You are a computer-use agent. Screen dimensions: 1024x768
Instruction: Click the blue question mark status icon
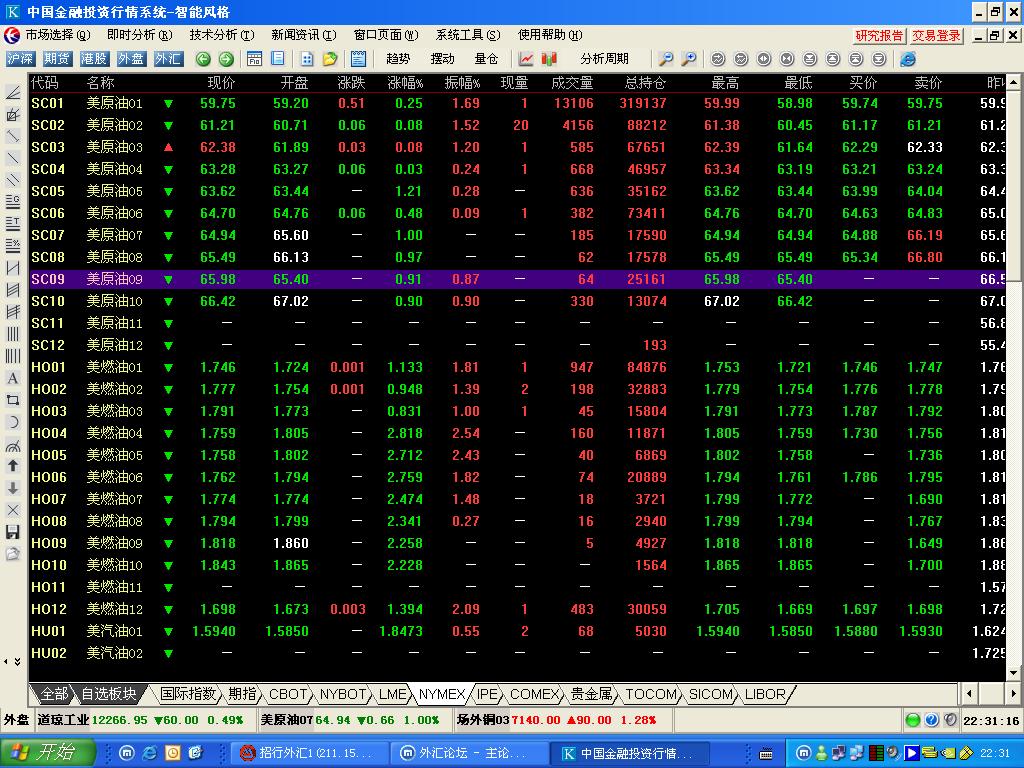pyautogui.click(x=932, y=720)
